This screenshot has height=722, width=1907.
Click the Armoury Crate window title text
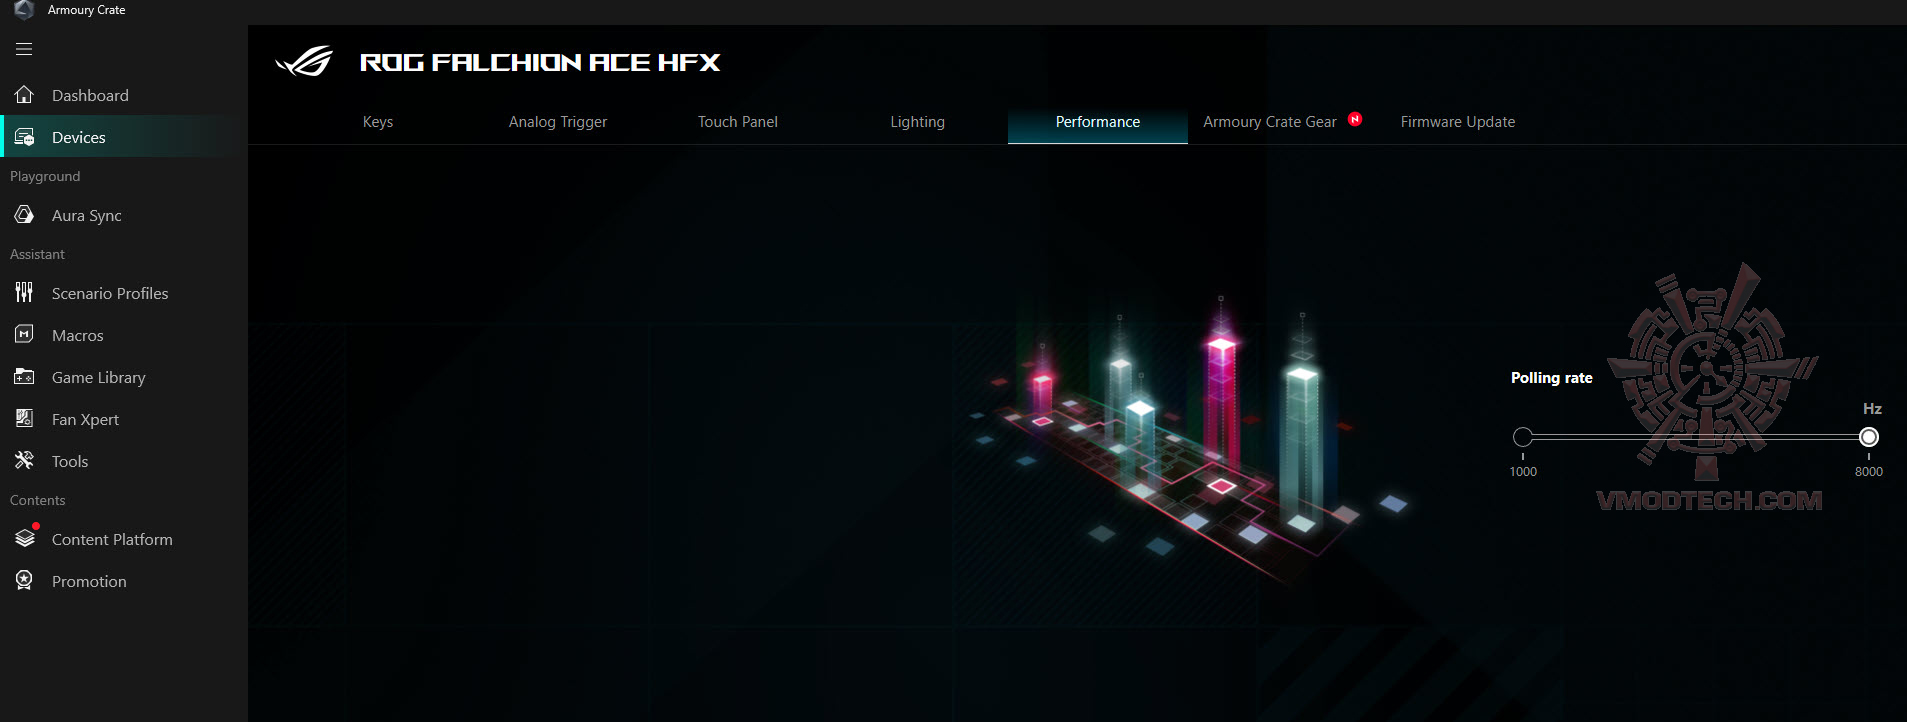(x=87, y=10)
